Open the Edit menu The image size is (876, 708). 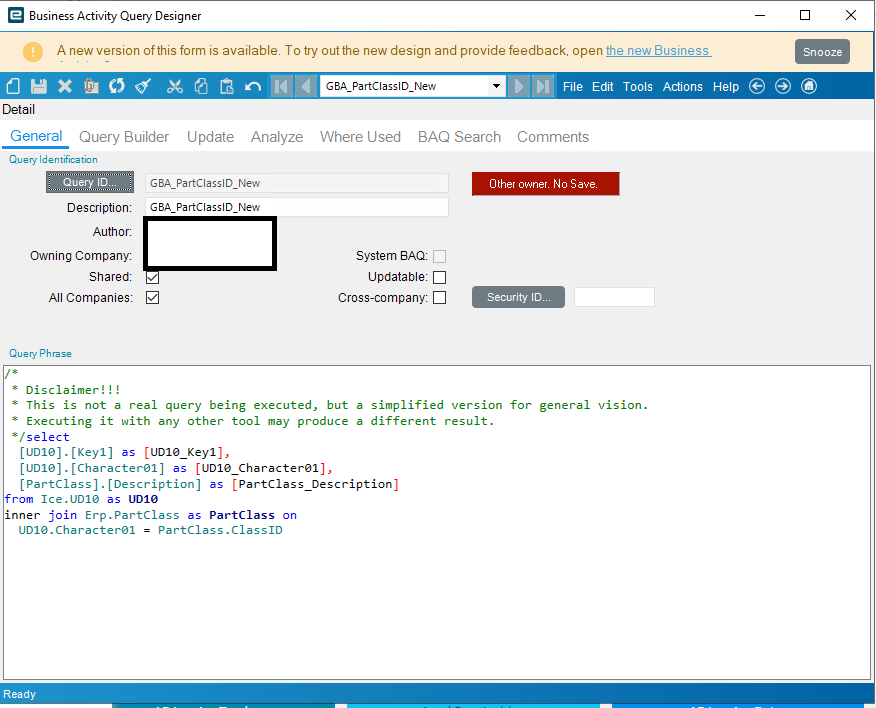tap(603, 87)
